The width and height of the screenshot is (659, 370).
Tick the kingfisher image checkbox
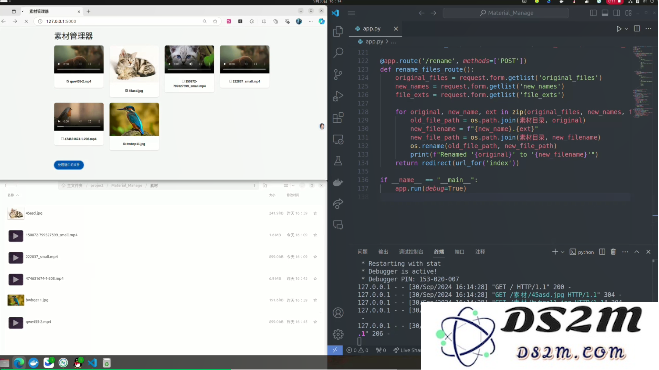coord(124,144)
